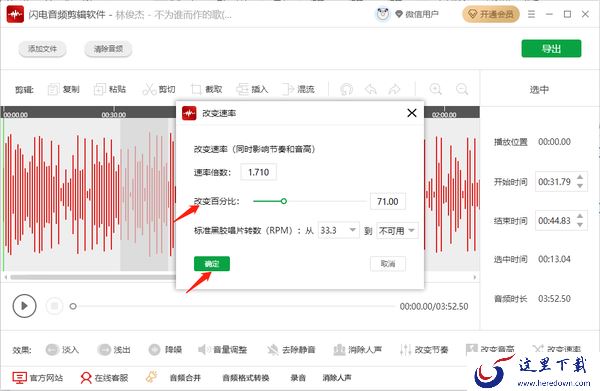
Task: Close the Change Speed dialog
Action: click(412, 113)
